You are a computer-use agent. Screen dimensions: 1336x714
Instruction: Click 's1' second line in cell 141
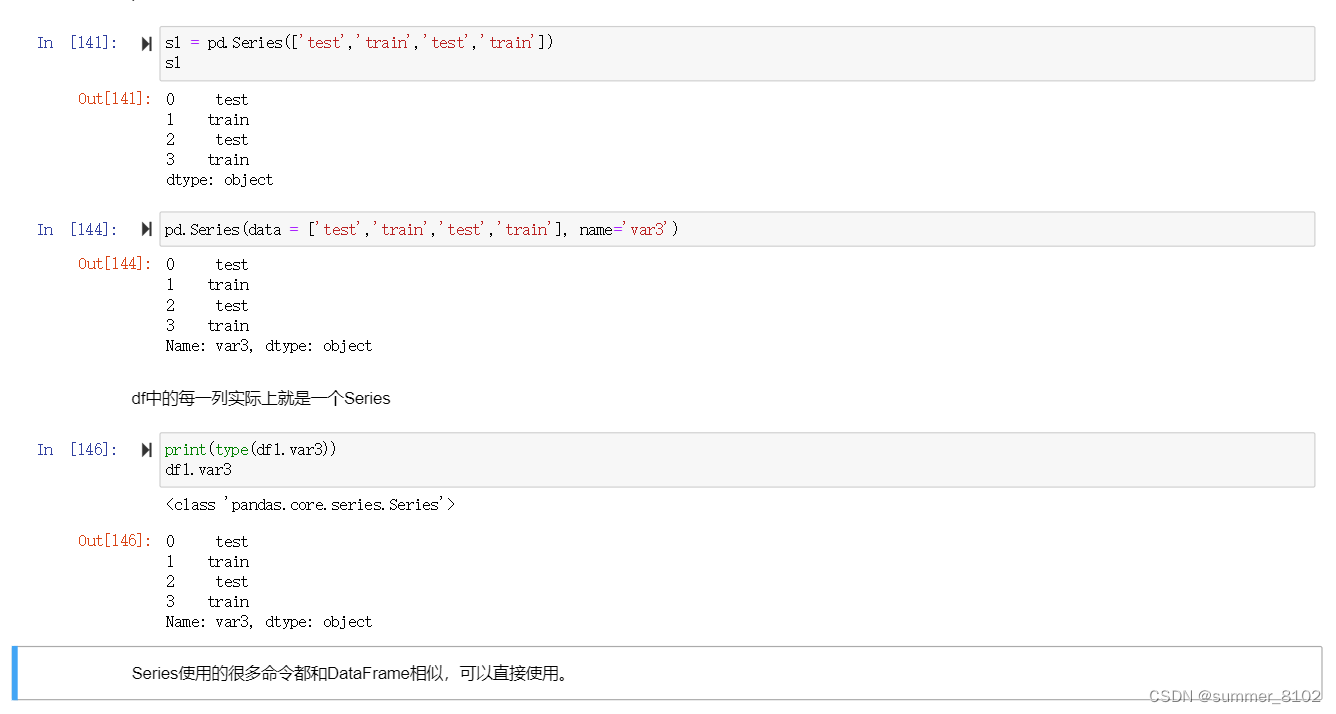(x=173, y=63)
